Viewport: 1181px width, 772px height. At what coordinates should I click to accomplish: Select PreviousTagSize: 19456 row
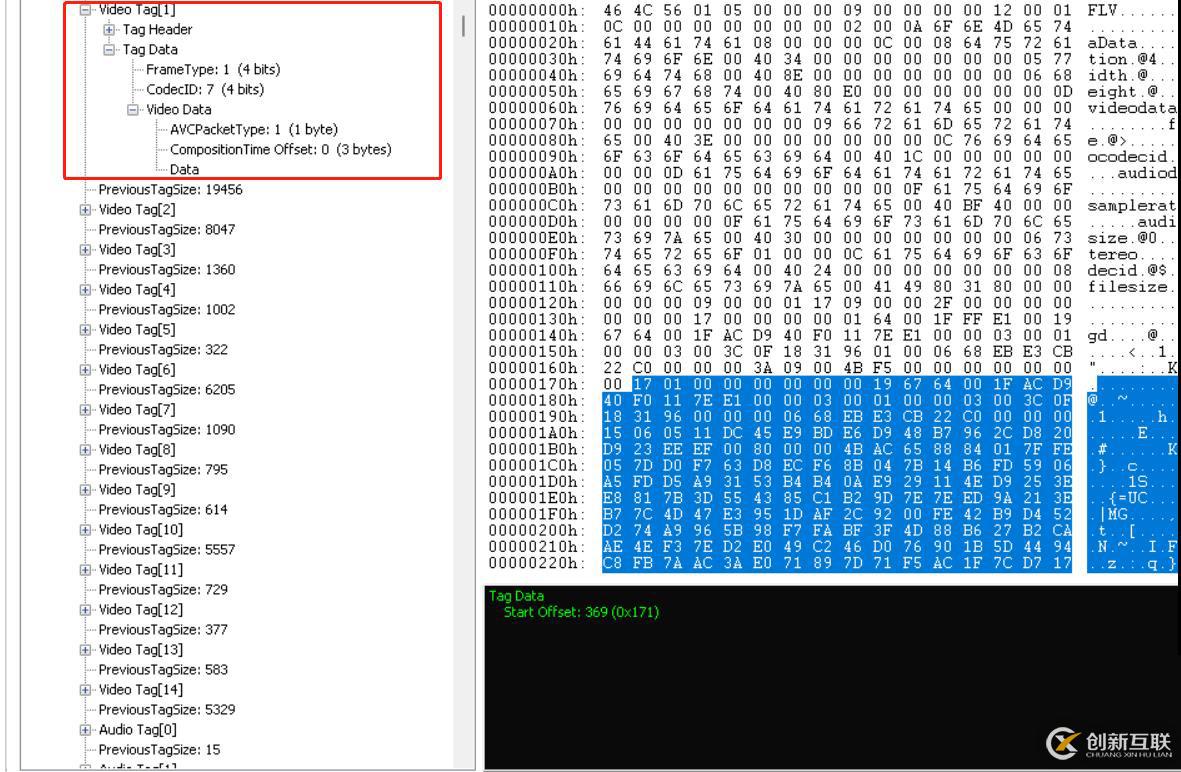click(x=171, y=189)
